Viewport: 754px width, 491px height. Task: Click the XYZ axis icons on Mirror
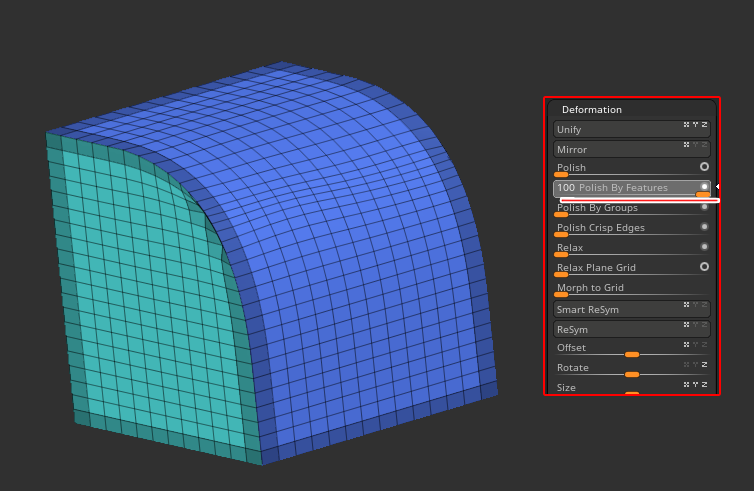point(695,145)
